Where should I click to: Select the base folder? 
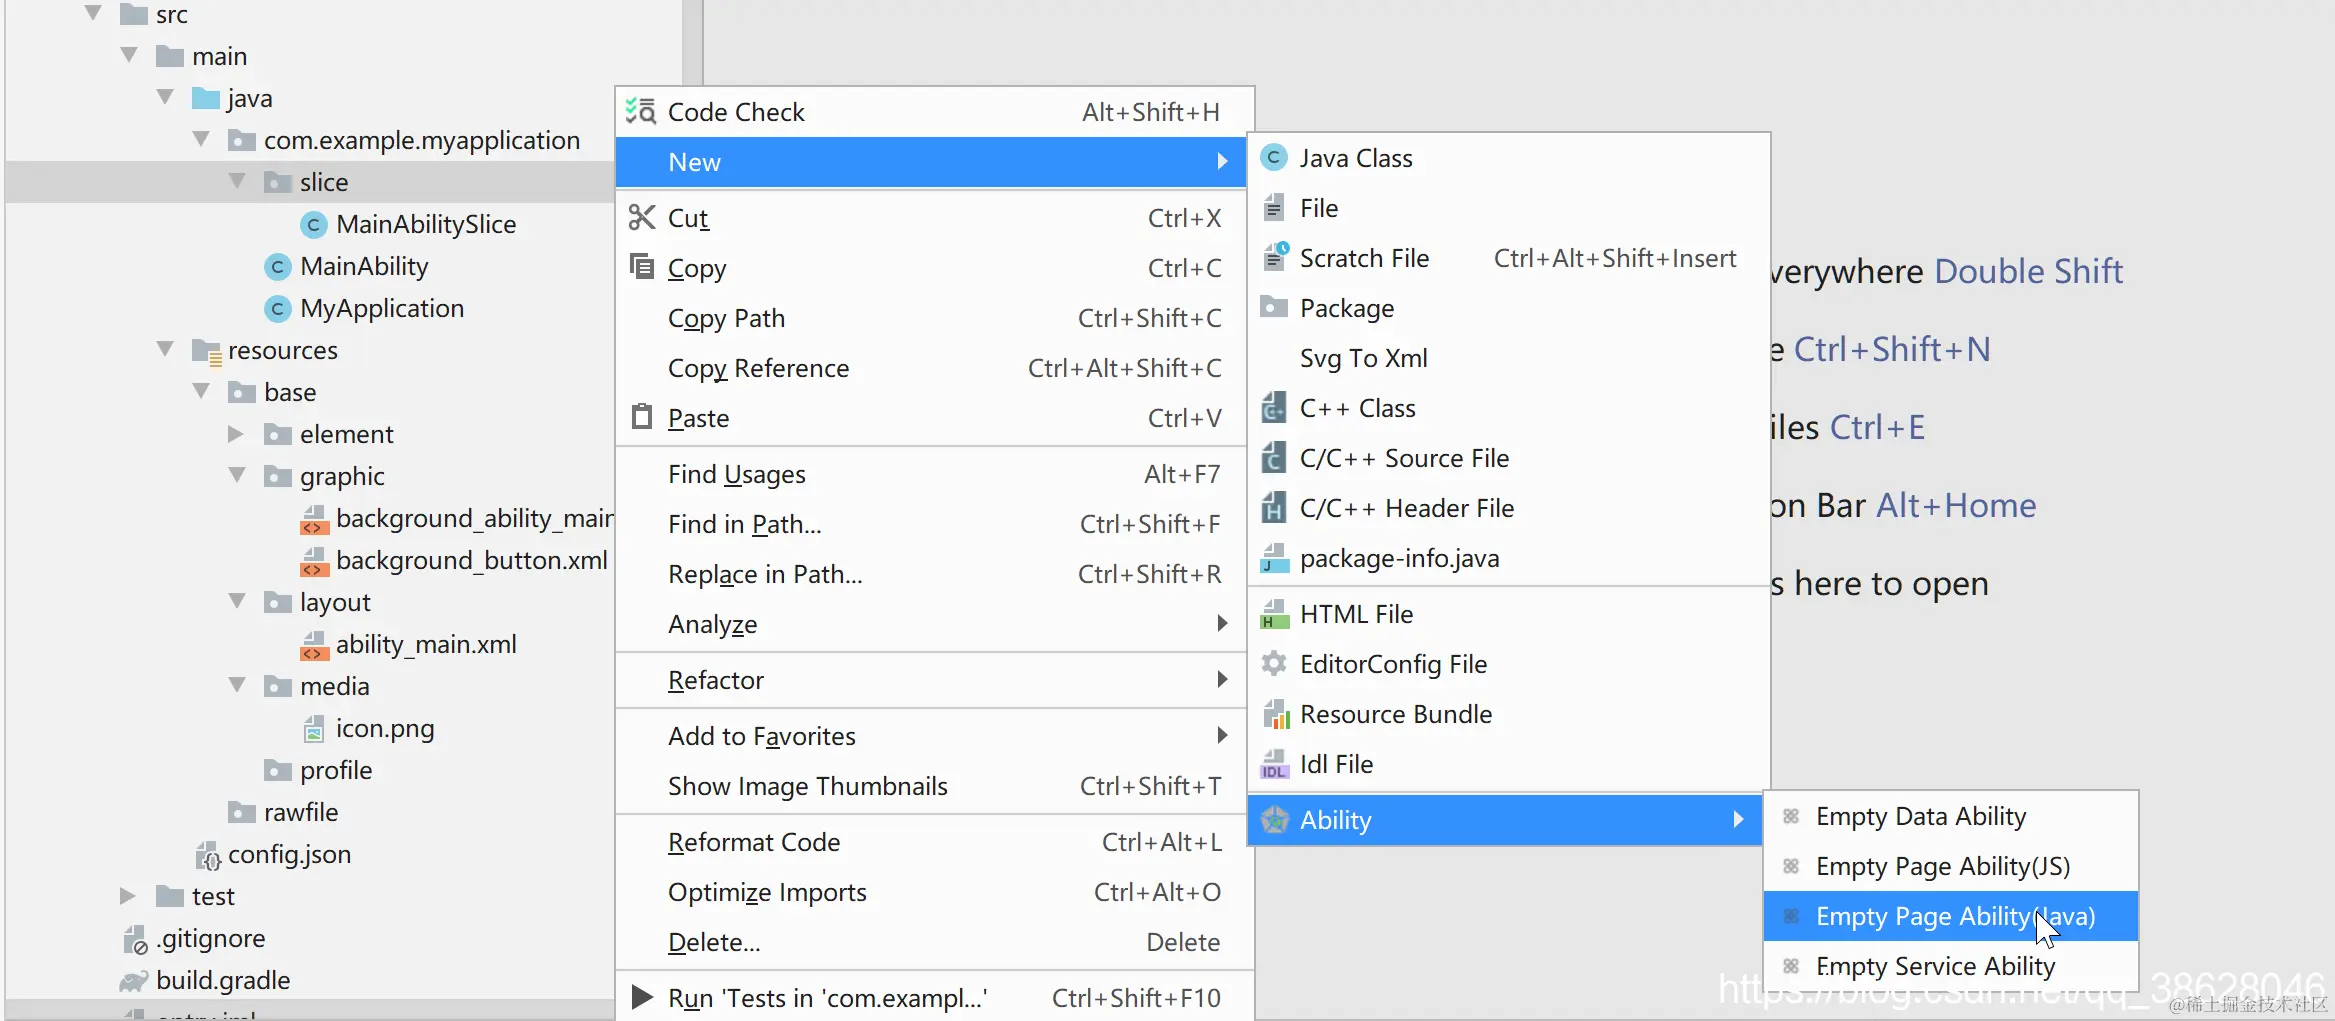pos(289,392)
